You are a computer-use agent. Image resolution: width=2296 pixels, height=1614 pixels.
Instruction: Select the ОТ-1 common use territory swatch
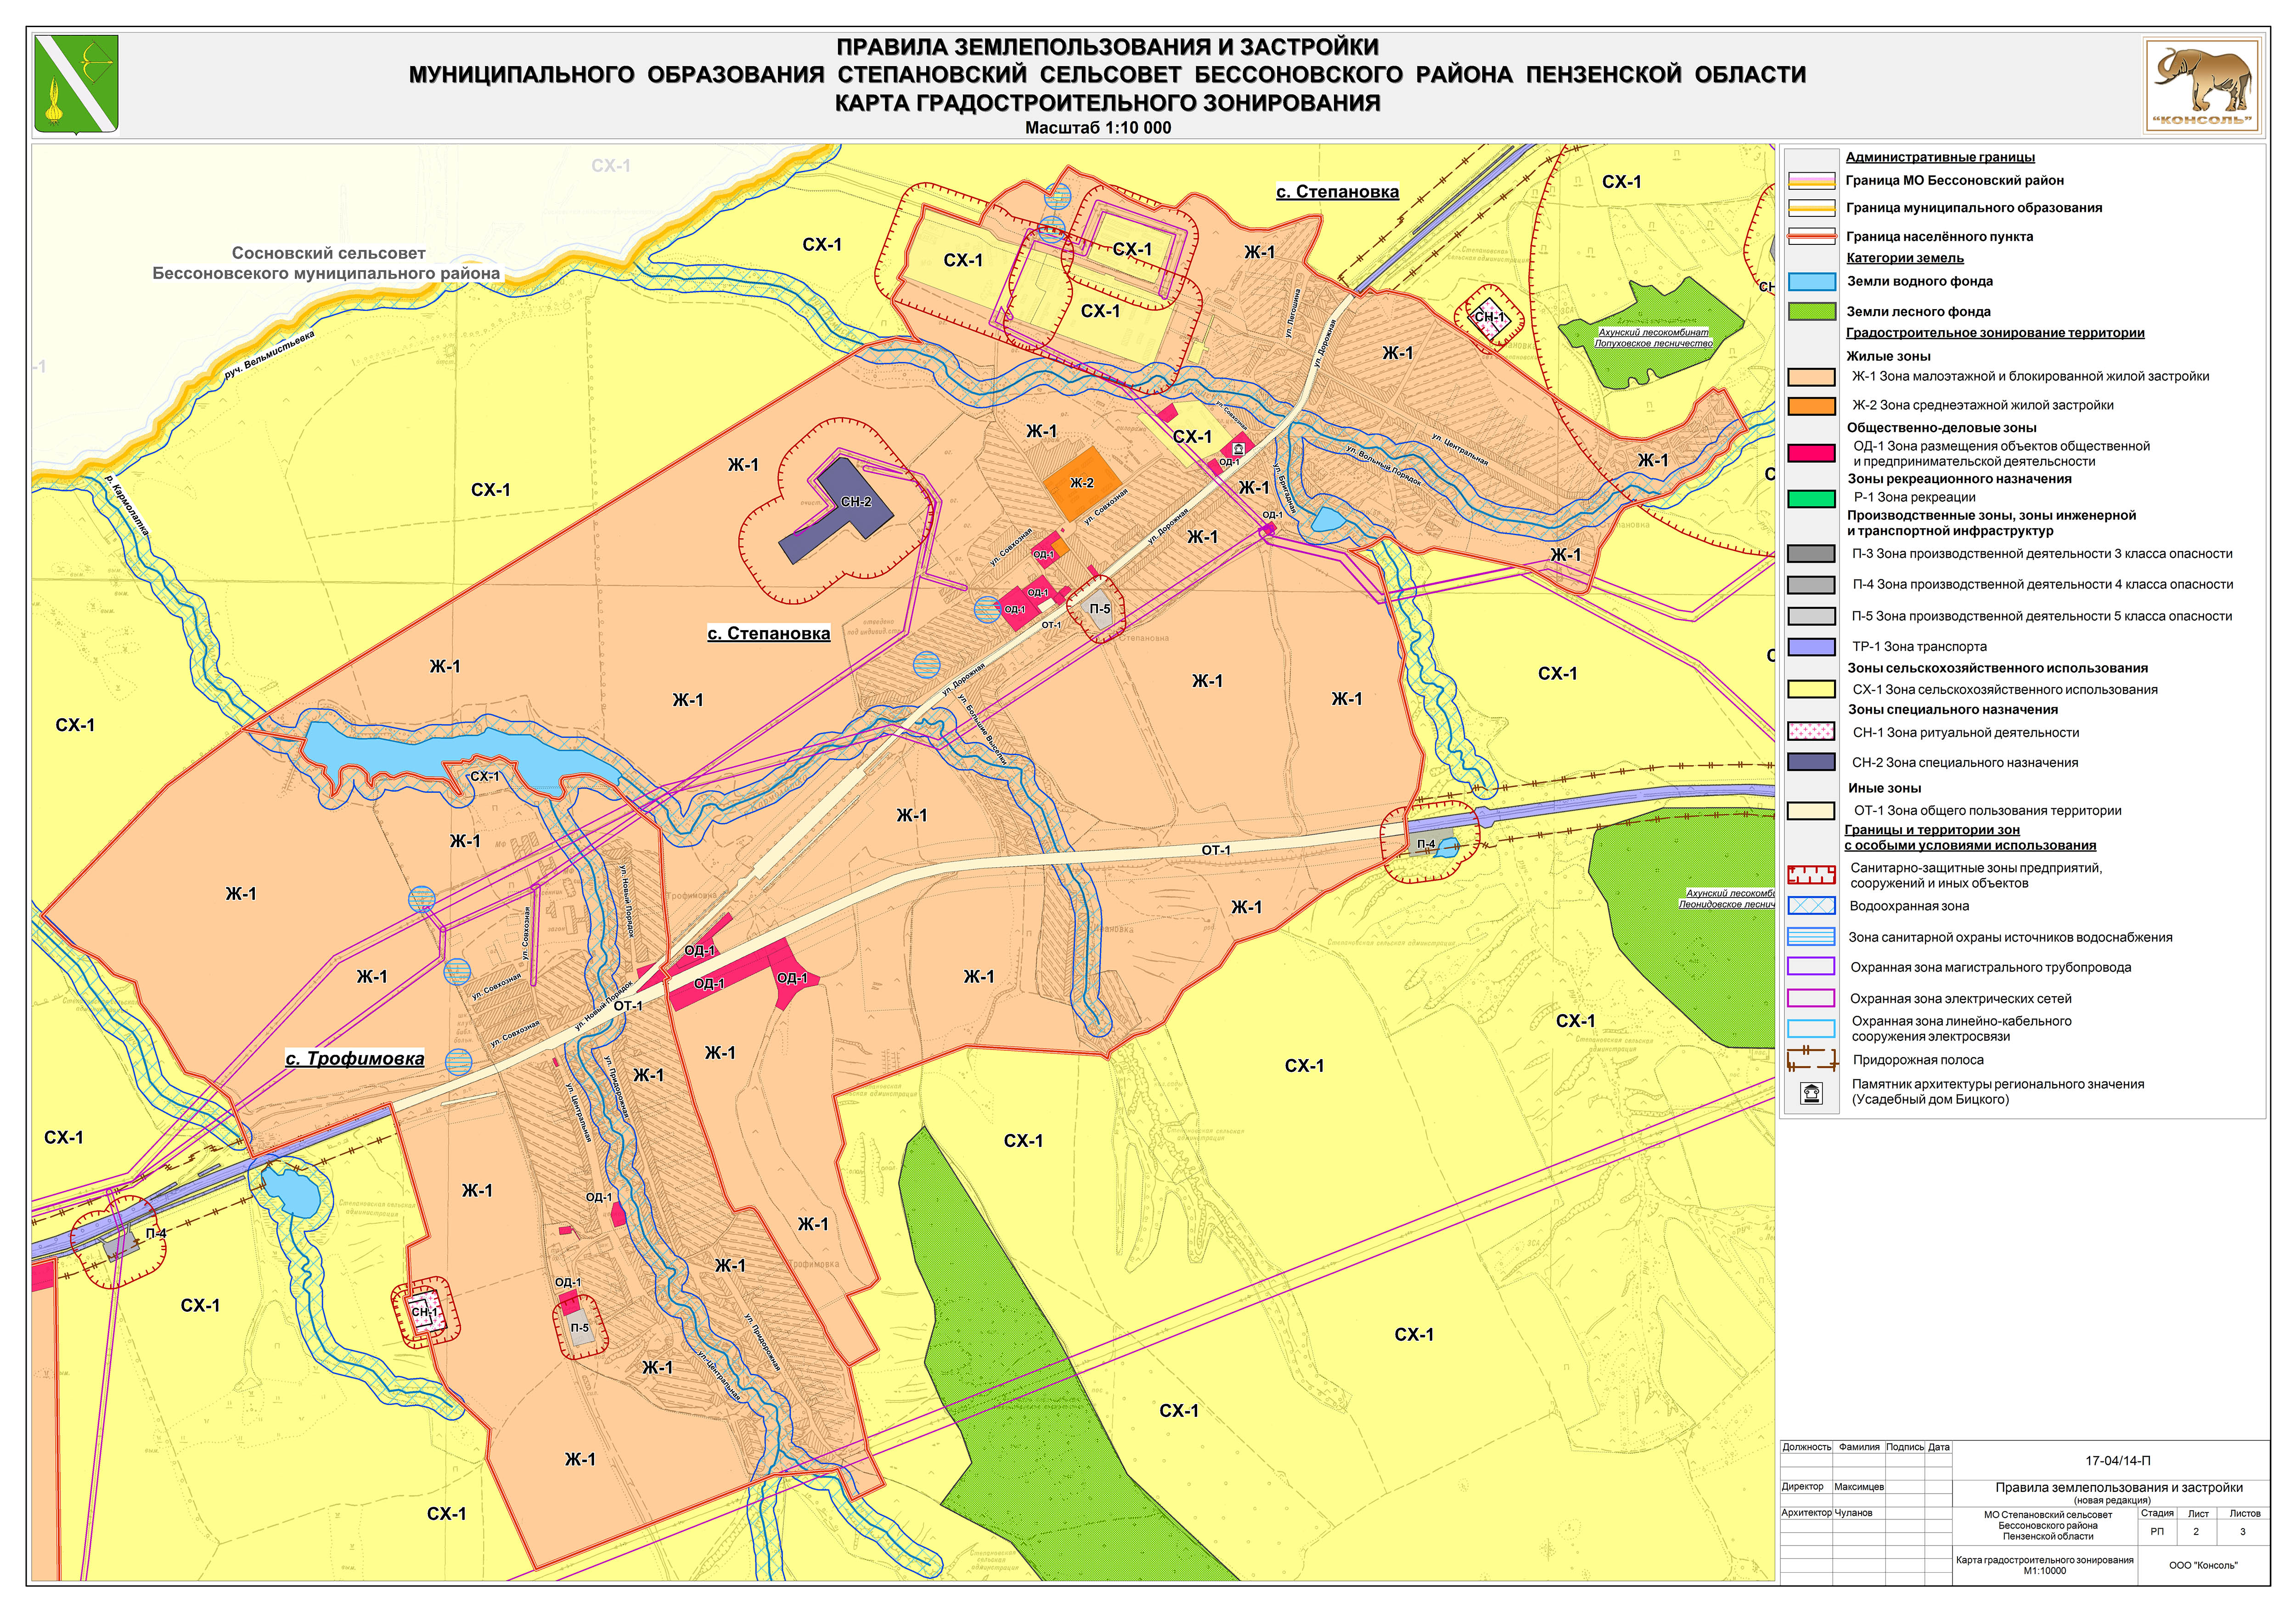tap(1811, 811)
